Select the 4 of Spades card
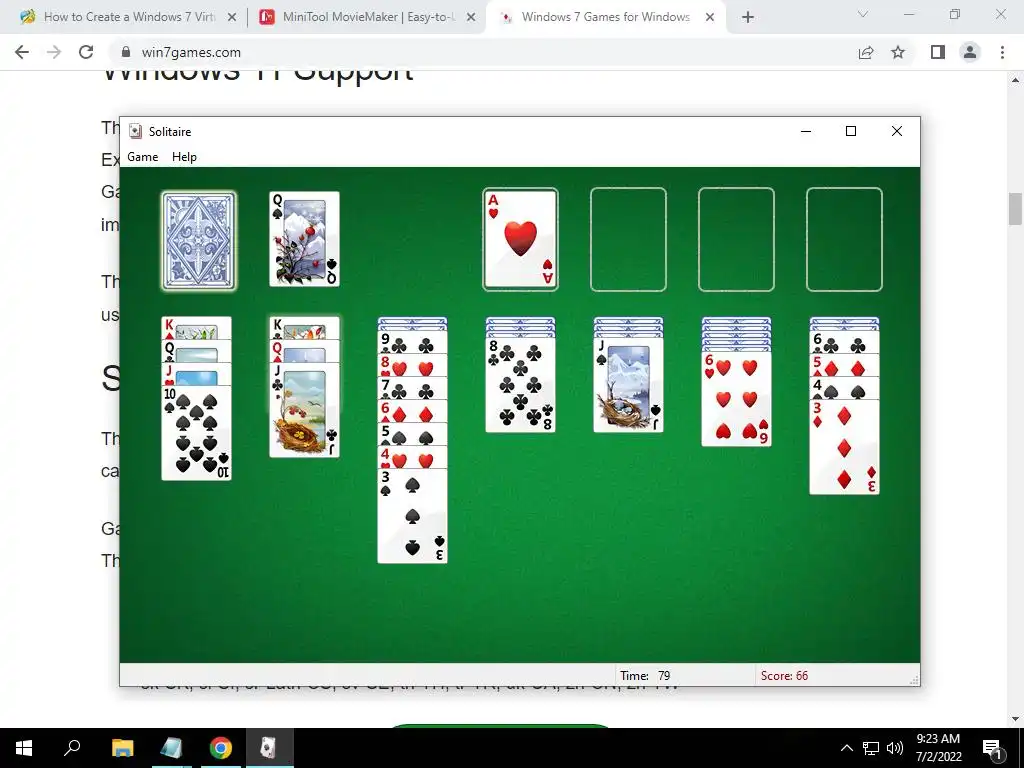Screen dimensions: 1024x768 844,388
